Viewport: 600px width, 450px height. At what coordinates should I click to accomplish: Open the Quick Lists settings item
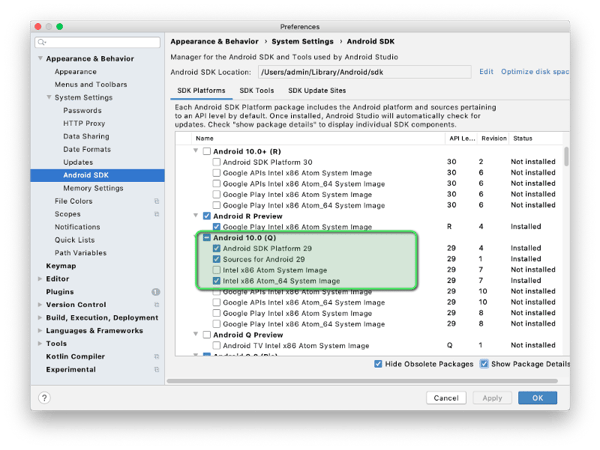75,240
